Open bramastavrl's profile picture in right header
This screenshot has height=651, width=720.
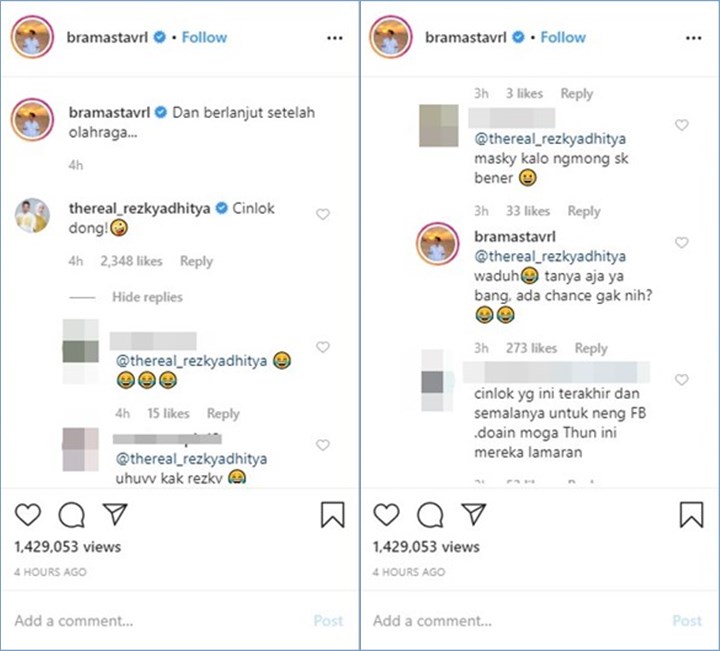(391, 38)
